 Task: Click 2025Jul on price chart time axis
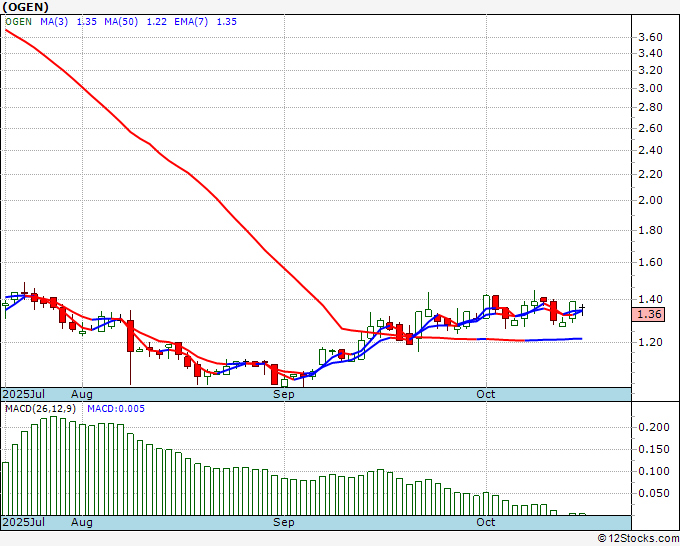pyautogui.click(x=24, y=394)
